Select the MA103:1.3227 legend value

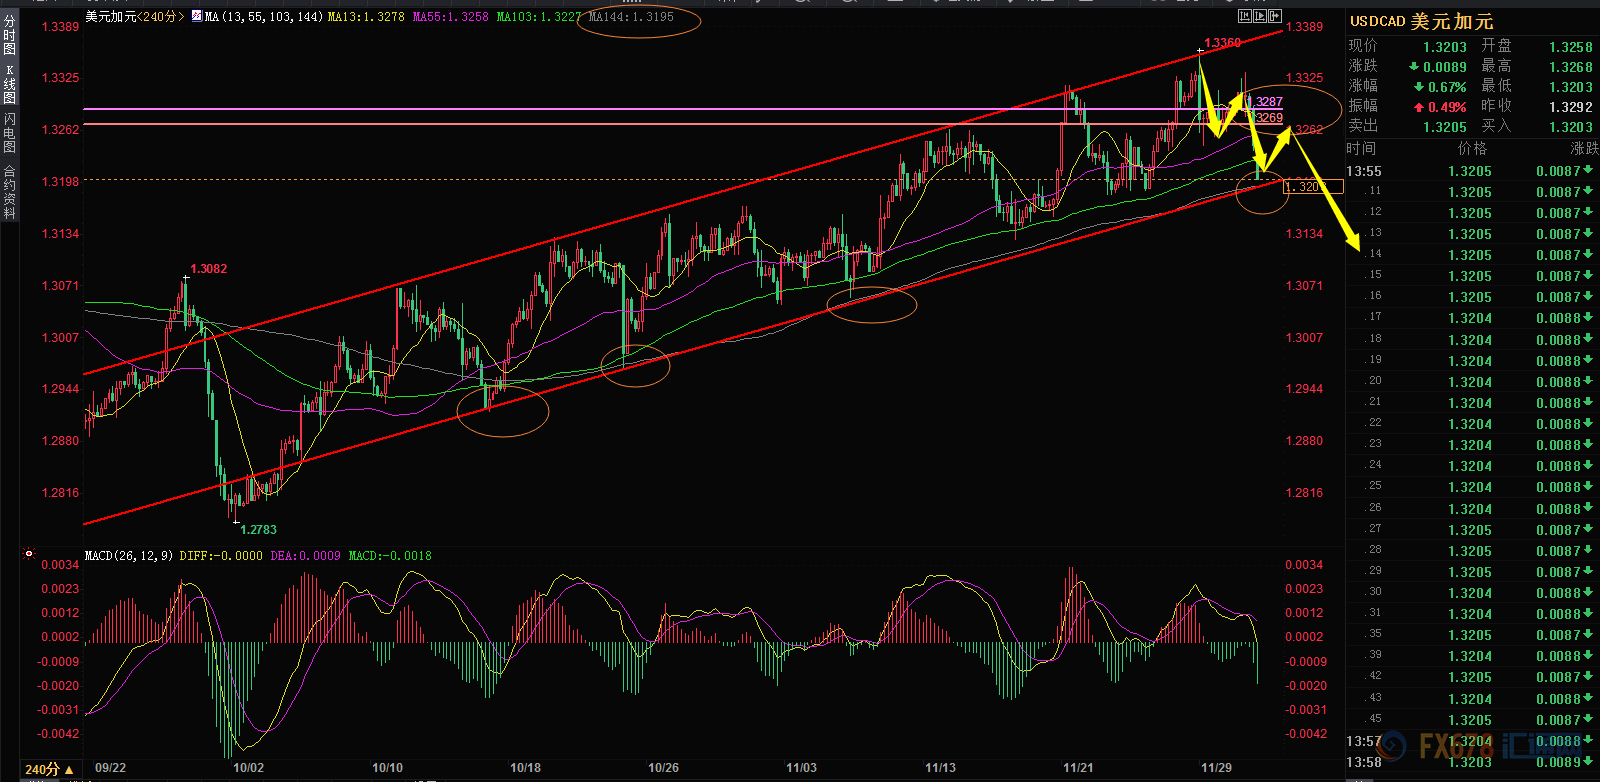click(x=539, y=16)
